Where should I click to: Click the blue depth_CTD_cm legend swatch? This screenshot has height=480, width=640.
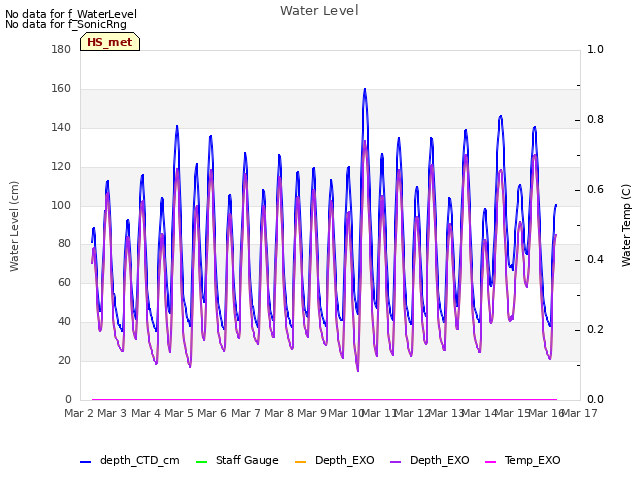click(85, 462)
